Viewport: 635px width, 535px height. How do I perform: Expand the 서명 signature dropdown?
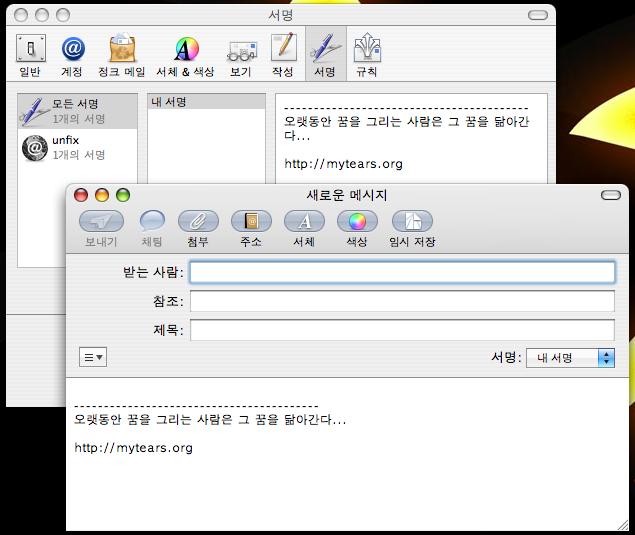(x=570, y=358)
